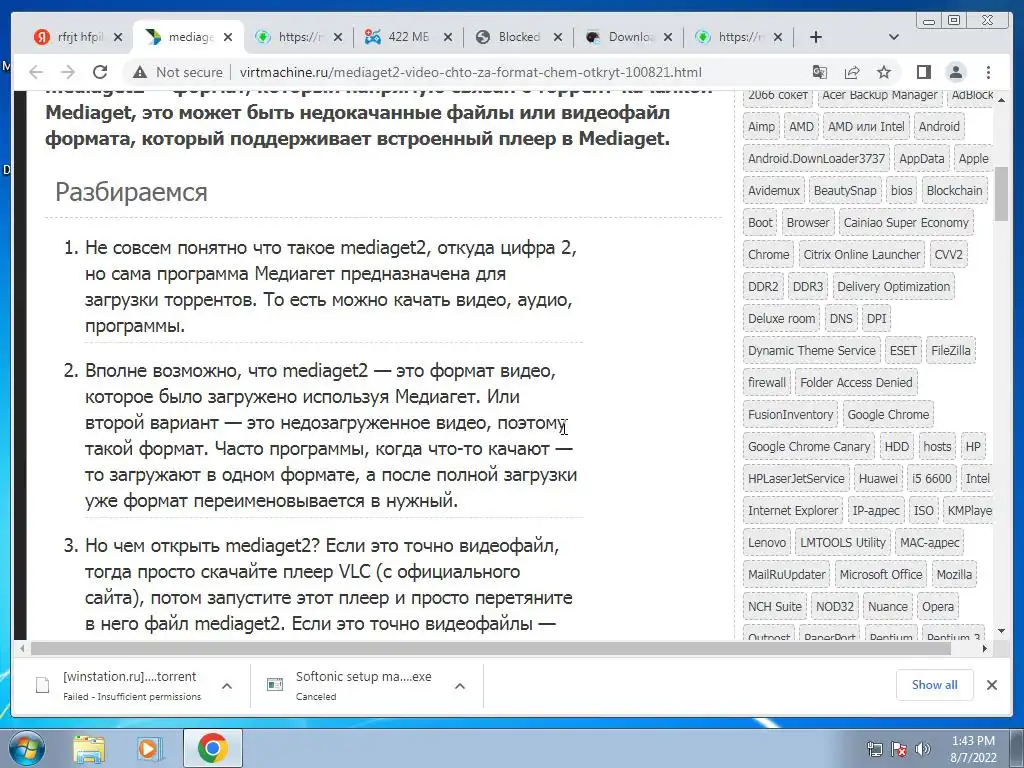Open the Google Chrome Canary tag
1024x768 pixels.
click(x=809, y=447)
